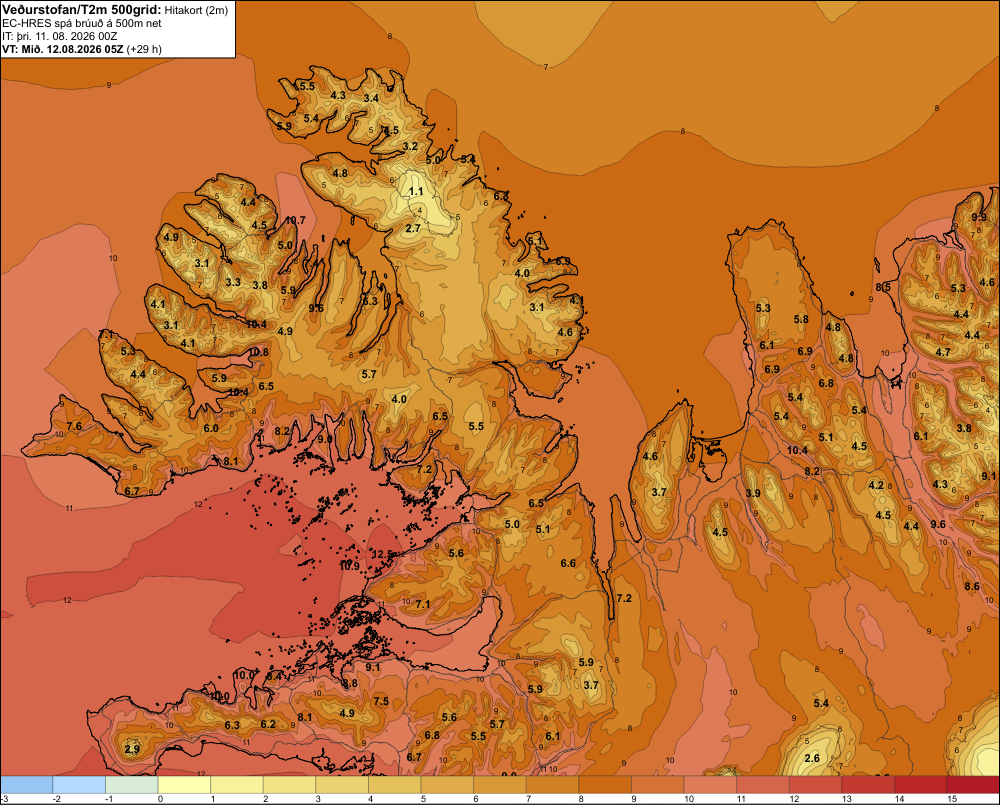Click the map value '3.9'
Screen dimensions: 1000x805
pyautogui.click(x=753, y=493)
